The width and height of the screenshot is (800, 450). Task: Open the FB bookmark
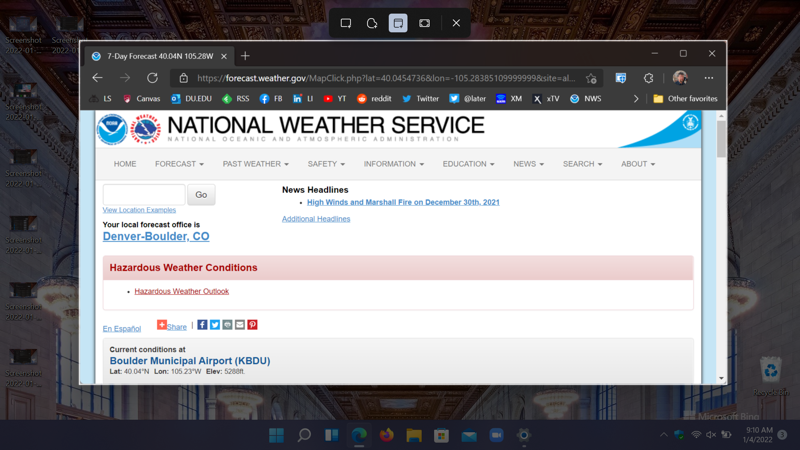[x=271, y=99]
